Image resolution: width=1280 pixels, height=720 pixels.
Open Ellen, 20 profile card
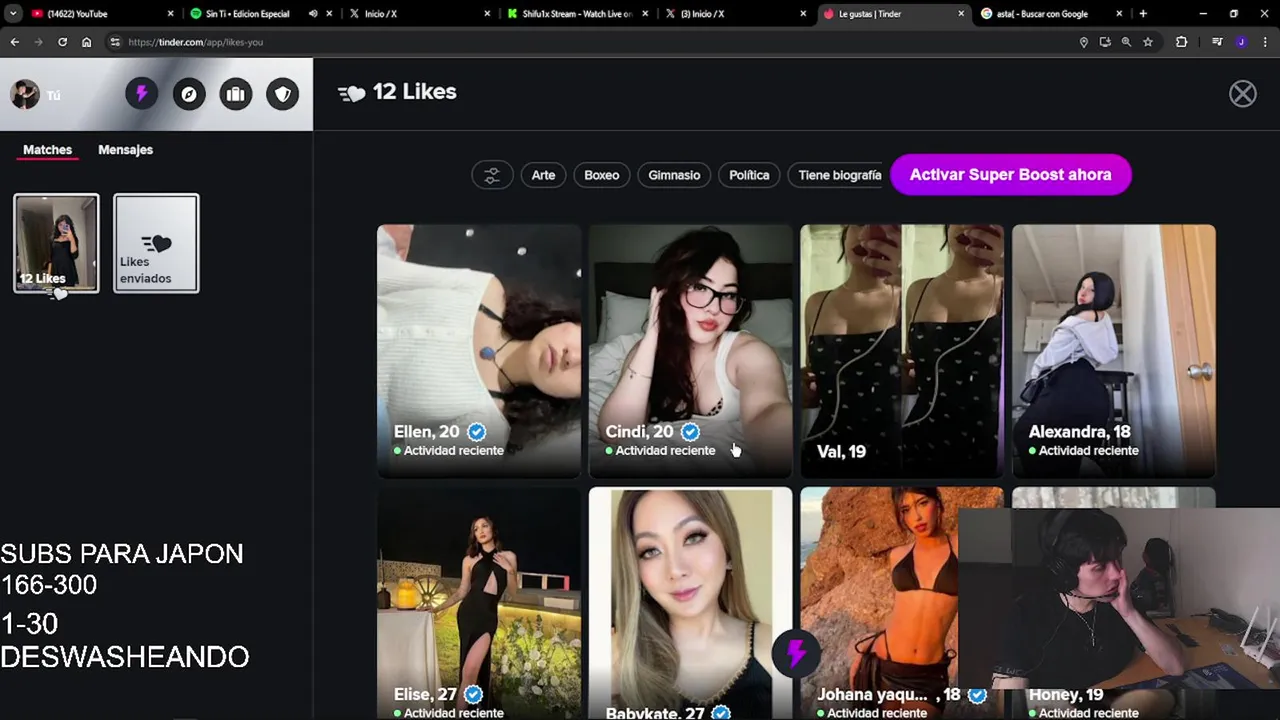pyautogui.click(x=478, y=351)
